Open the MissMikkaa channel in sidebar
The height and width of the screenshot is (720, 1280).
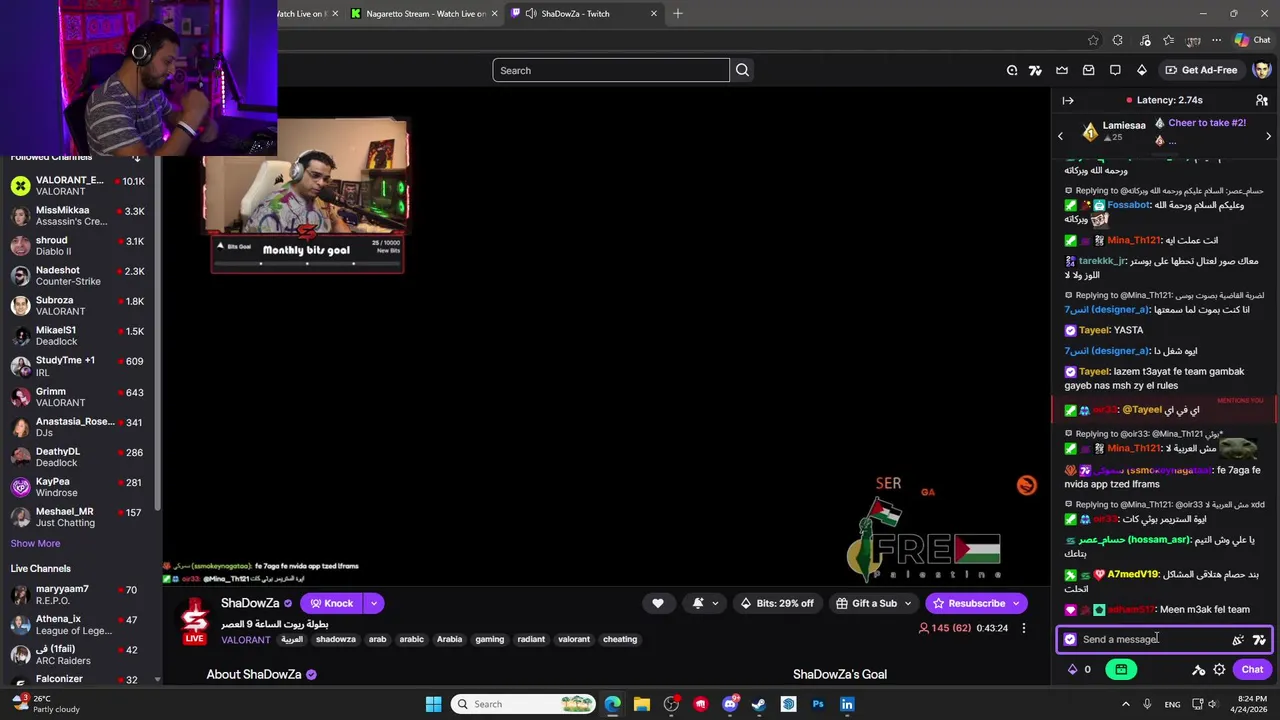tap(80, 216)
